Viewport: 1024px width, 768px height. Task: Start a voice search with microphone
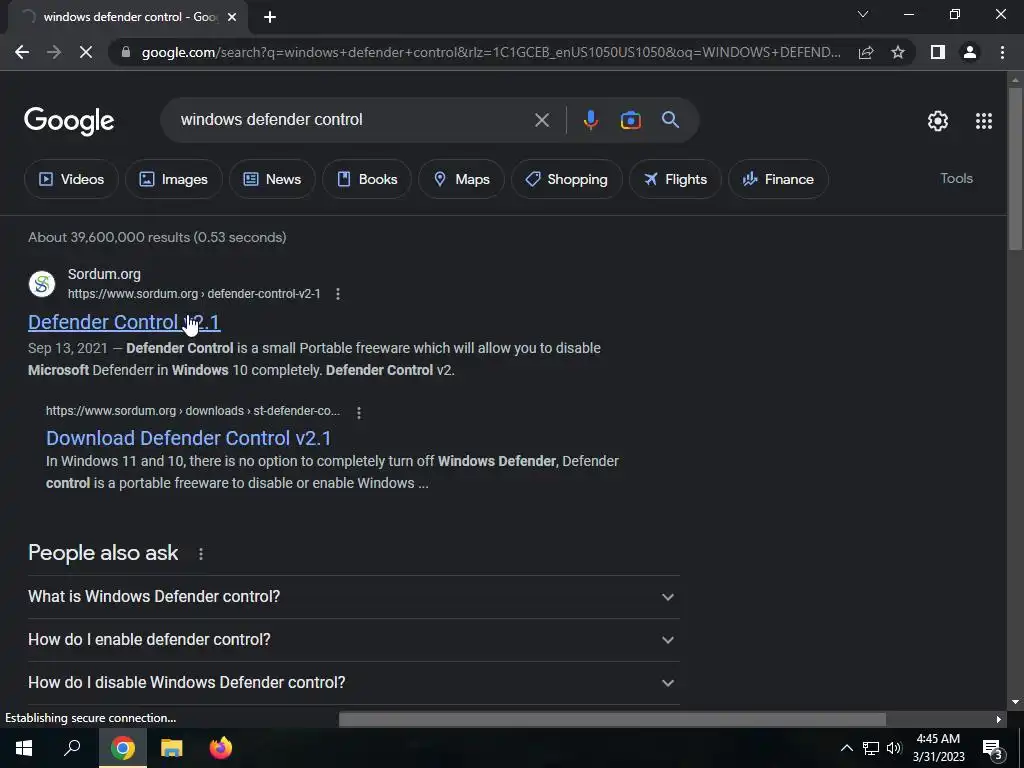590,120
